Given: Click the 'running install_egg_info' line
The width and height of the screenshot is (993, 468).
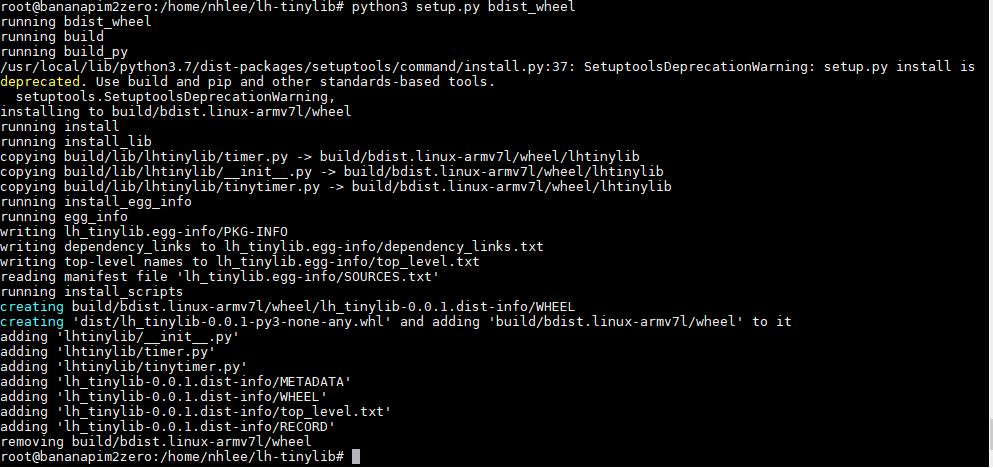Looking at the screenshot, I should tap(96, 202).
